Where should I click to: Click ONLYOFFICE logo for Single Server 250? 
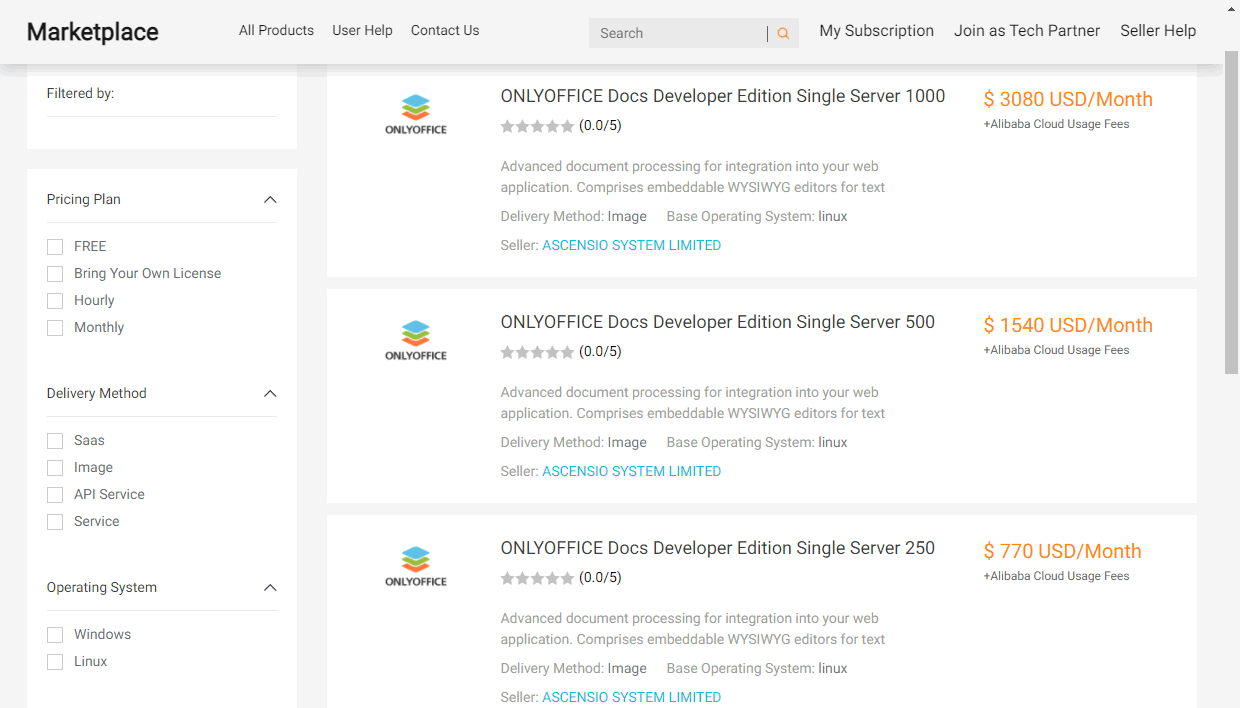416,566
